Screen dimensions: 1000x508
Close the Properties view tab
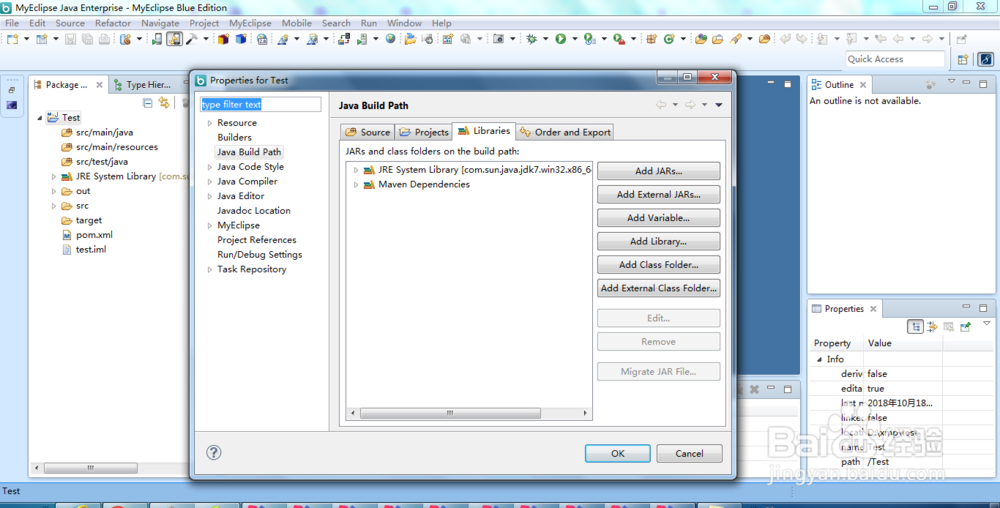point(873,308)
